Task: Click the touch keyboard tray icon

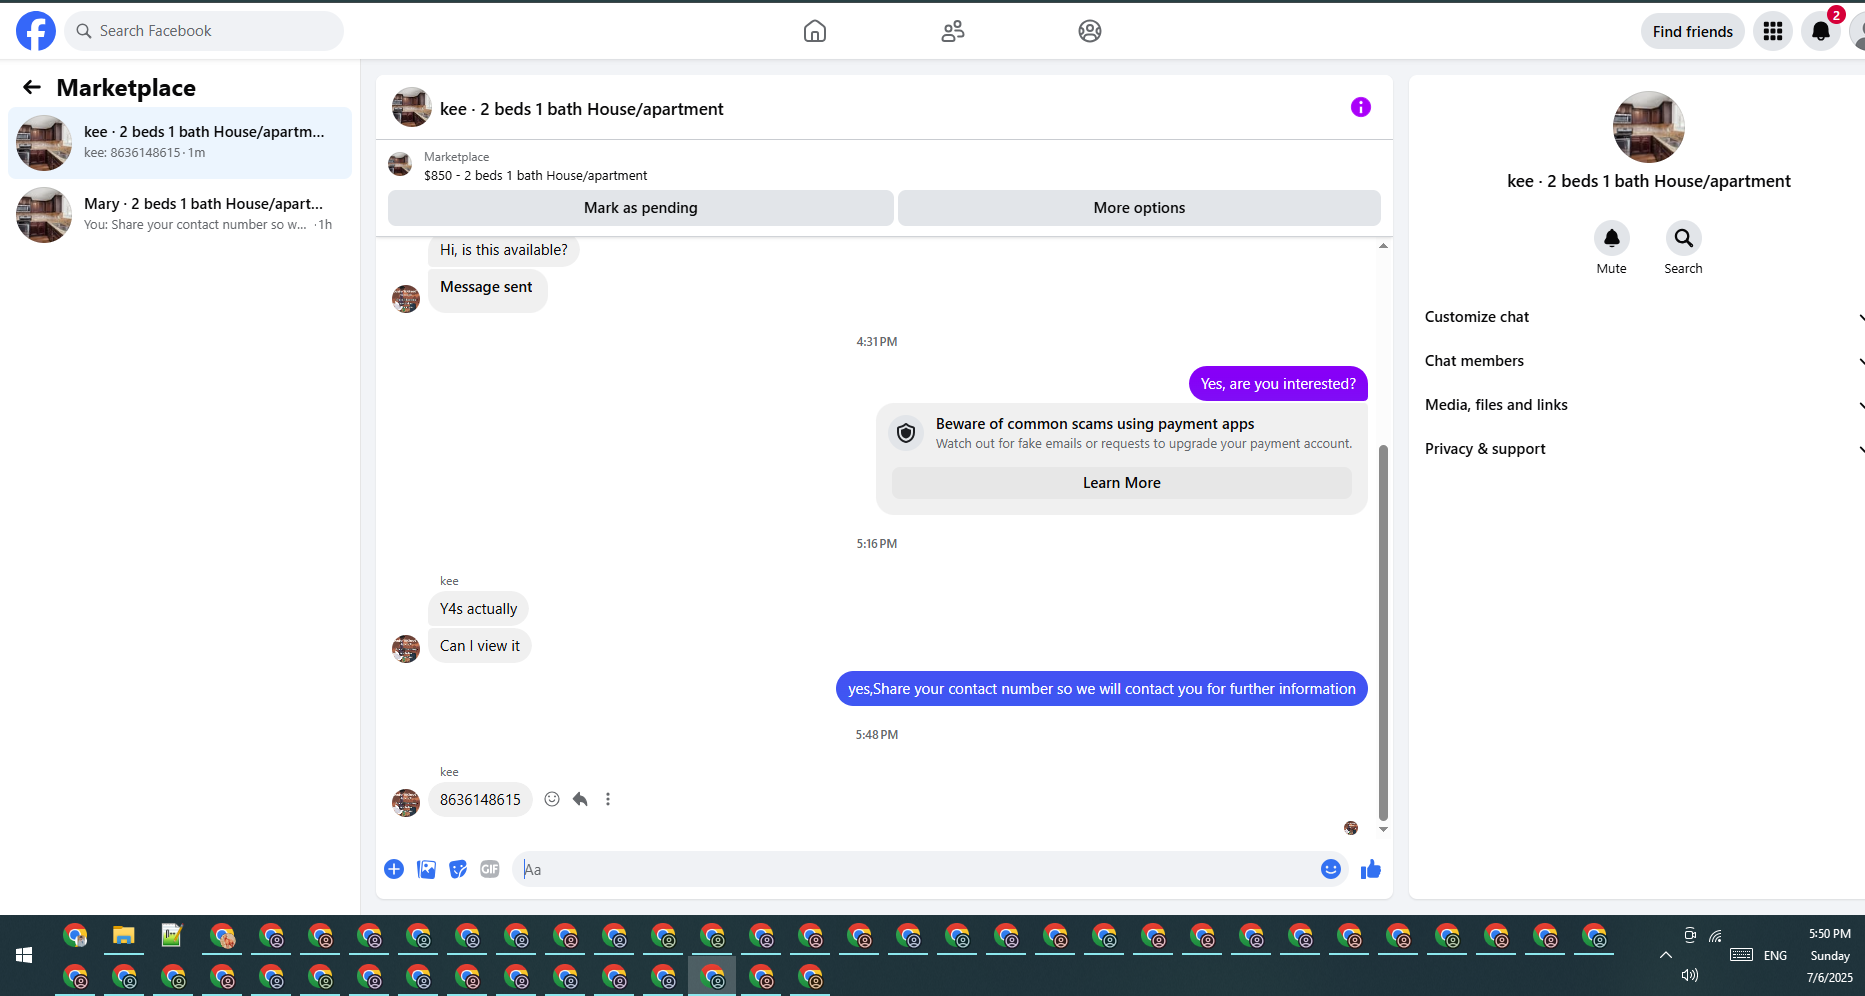Action: [x=1741, y=955]
